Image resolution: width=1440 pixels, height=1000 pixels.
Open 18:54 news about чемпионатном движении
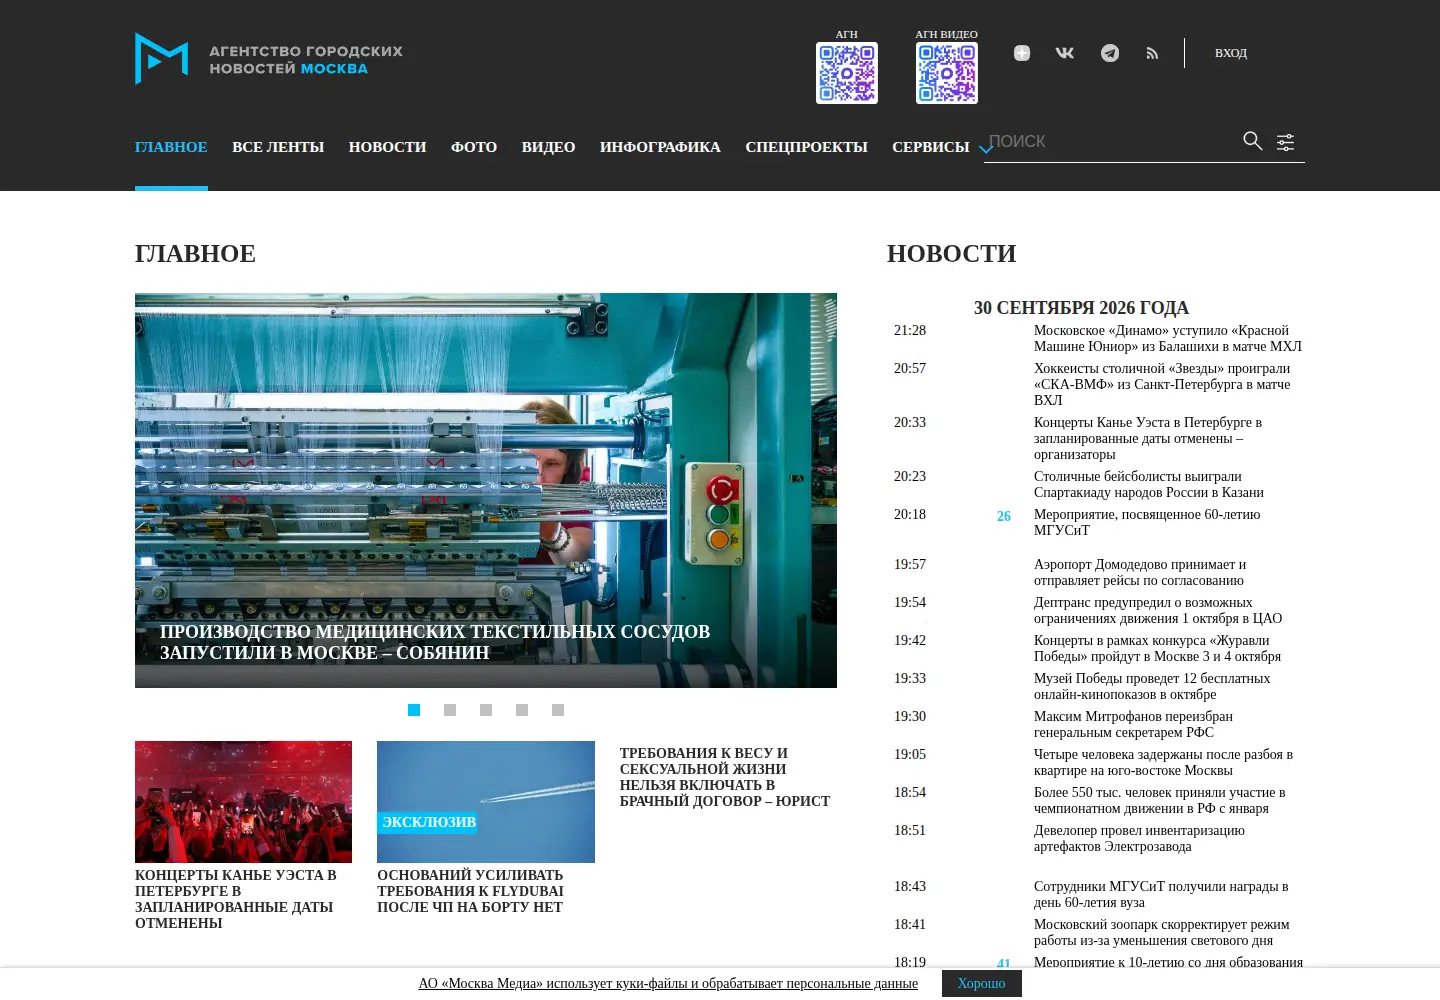[1160, 800]
